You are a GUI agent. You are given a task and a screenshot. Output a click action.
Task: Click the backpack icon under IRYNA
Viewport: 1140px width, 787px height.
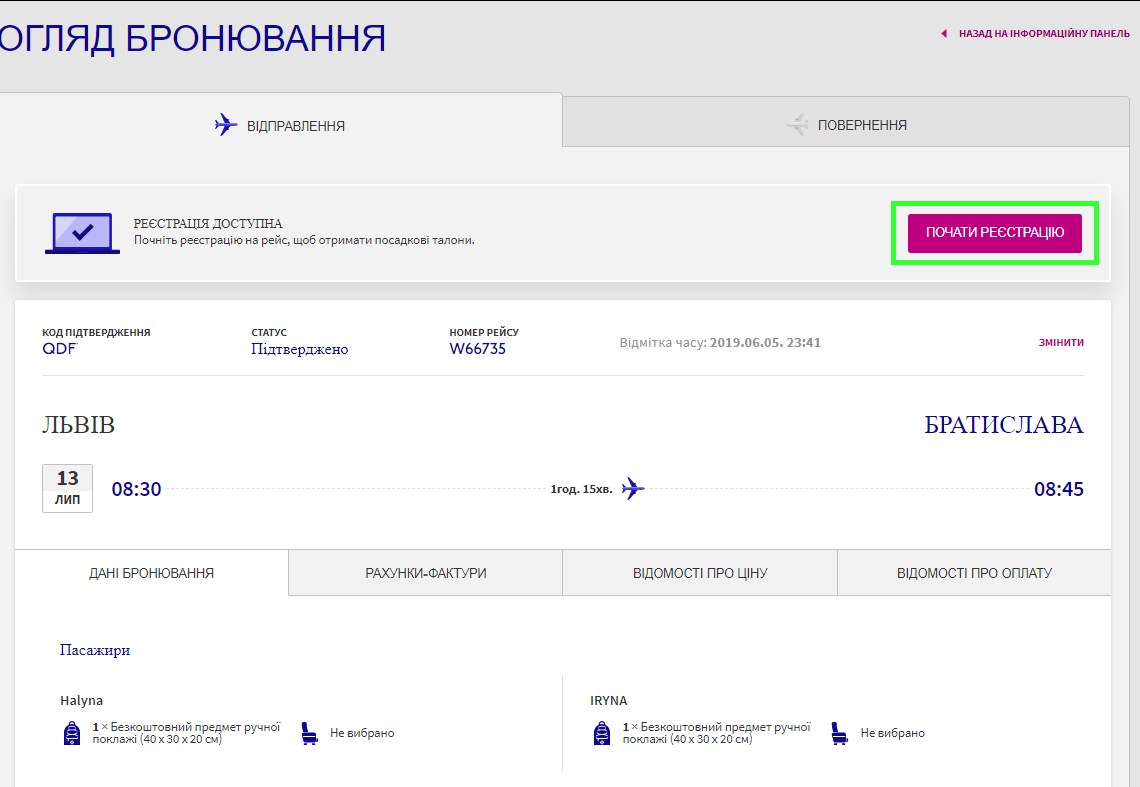(x=602, y=733)
